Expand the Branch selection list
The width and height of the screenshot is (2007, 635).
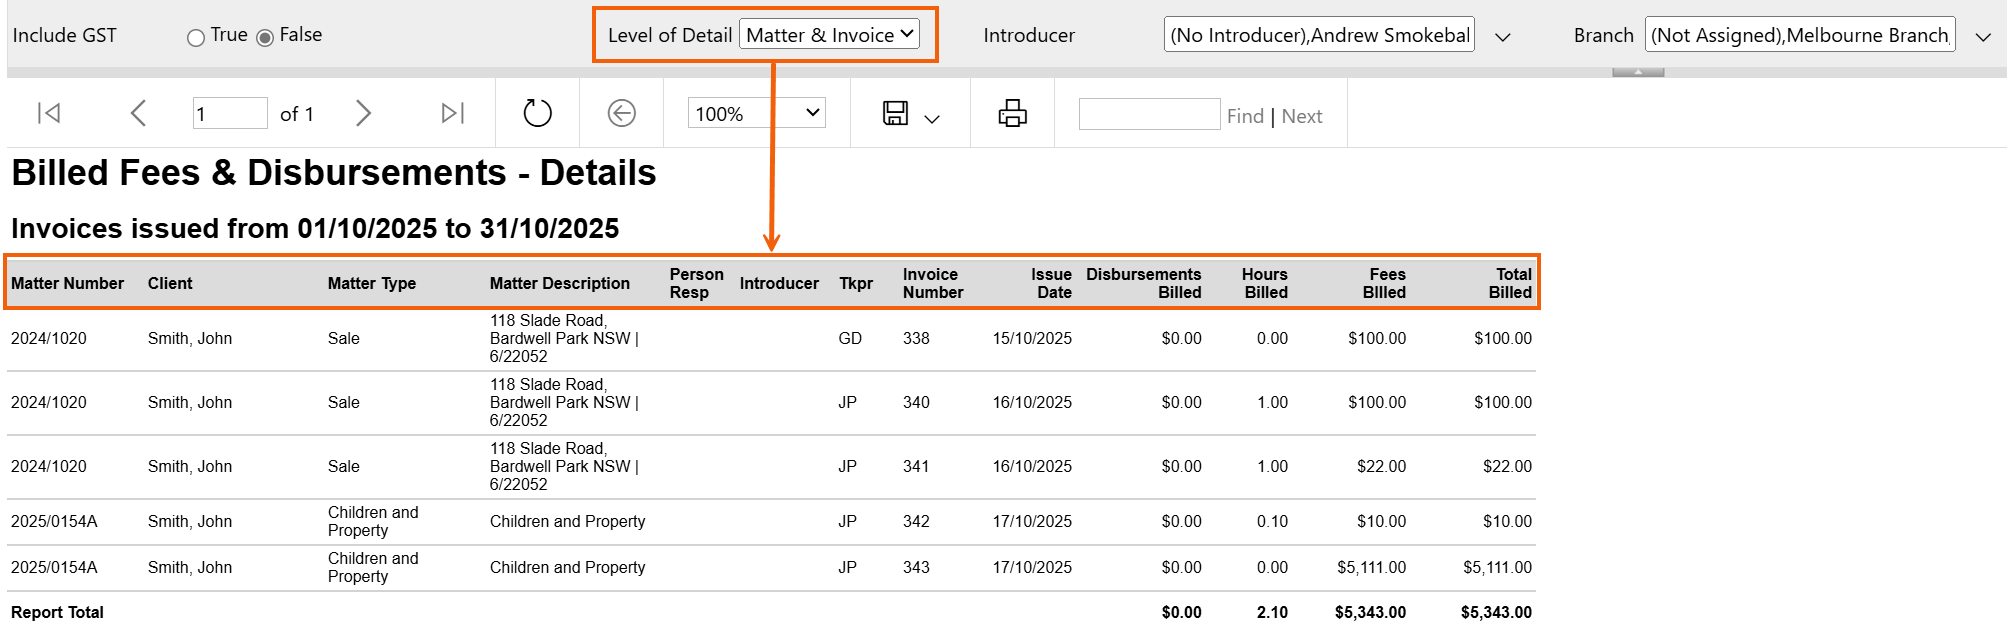(x=1983, y=37)
